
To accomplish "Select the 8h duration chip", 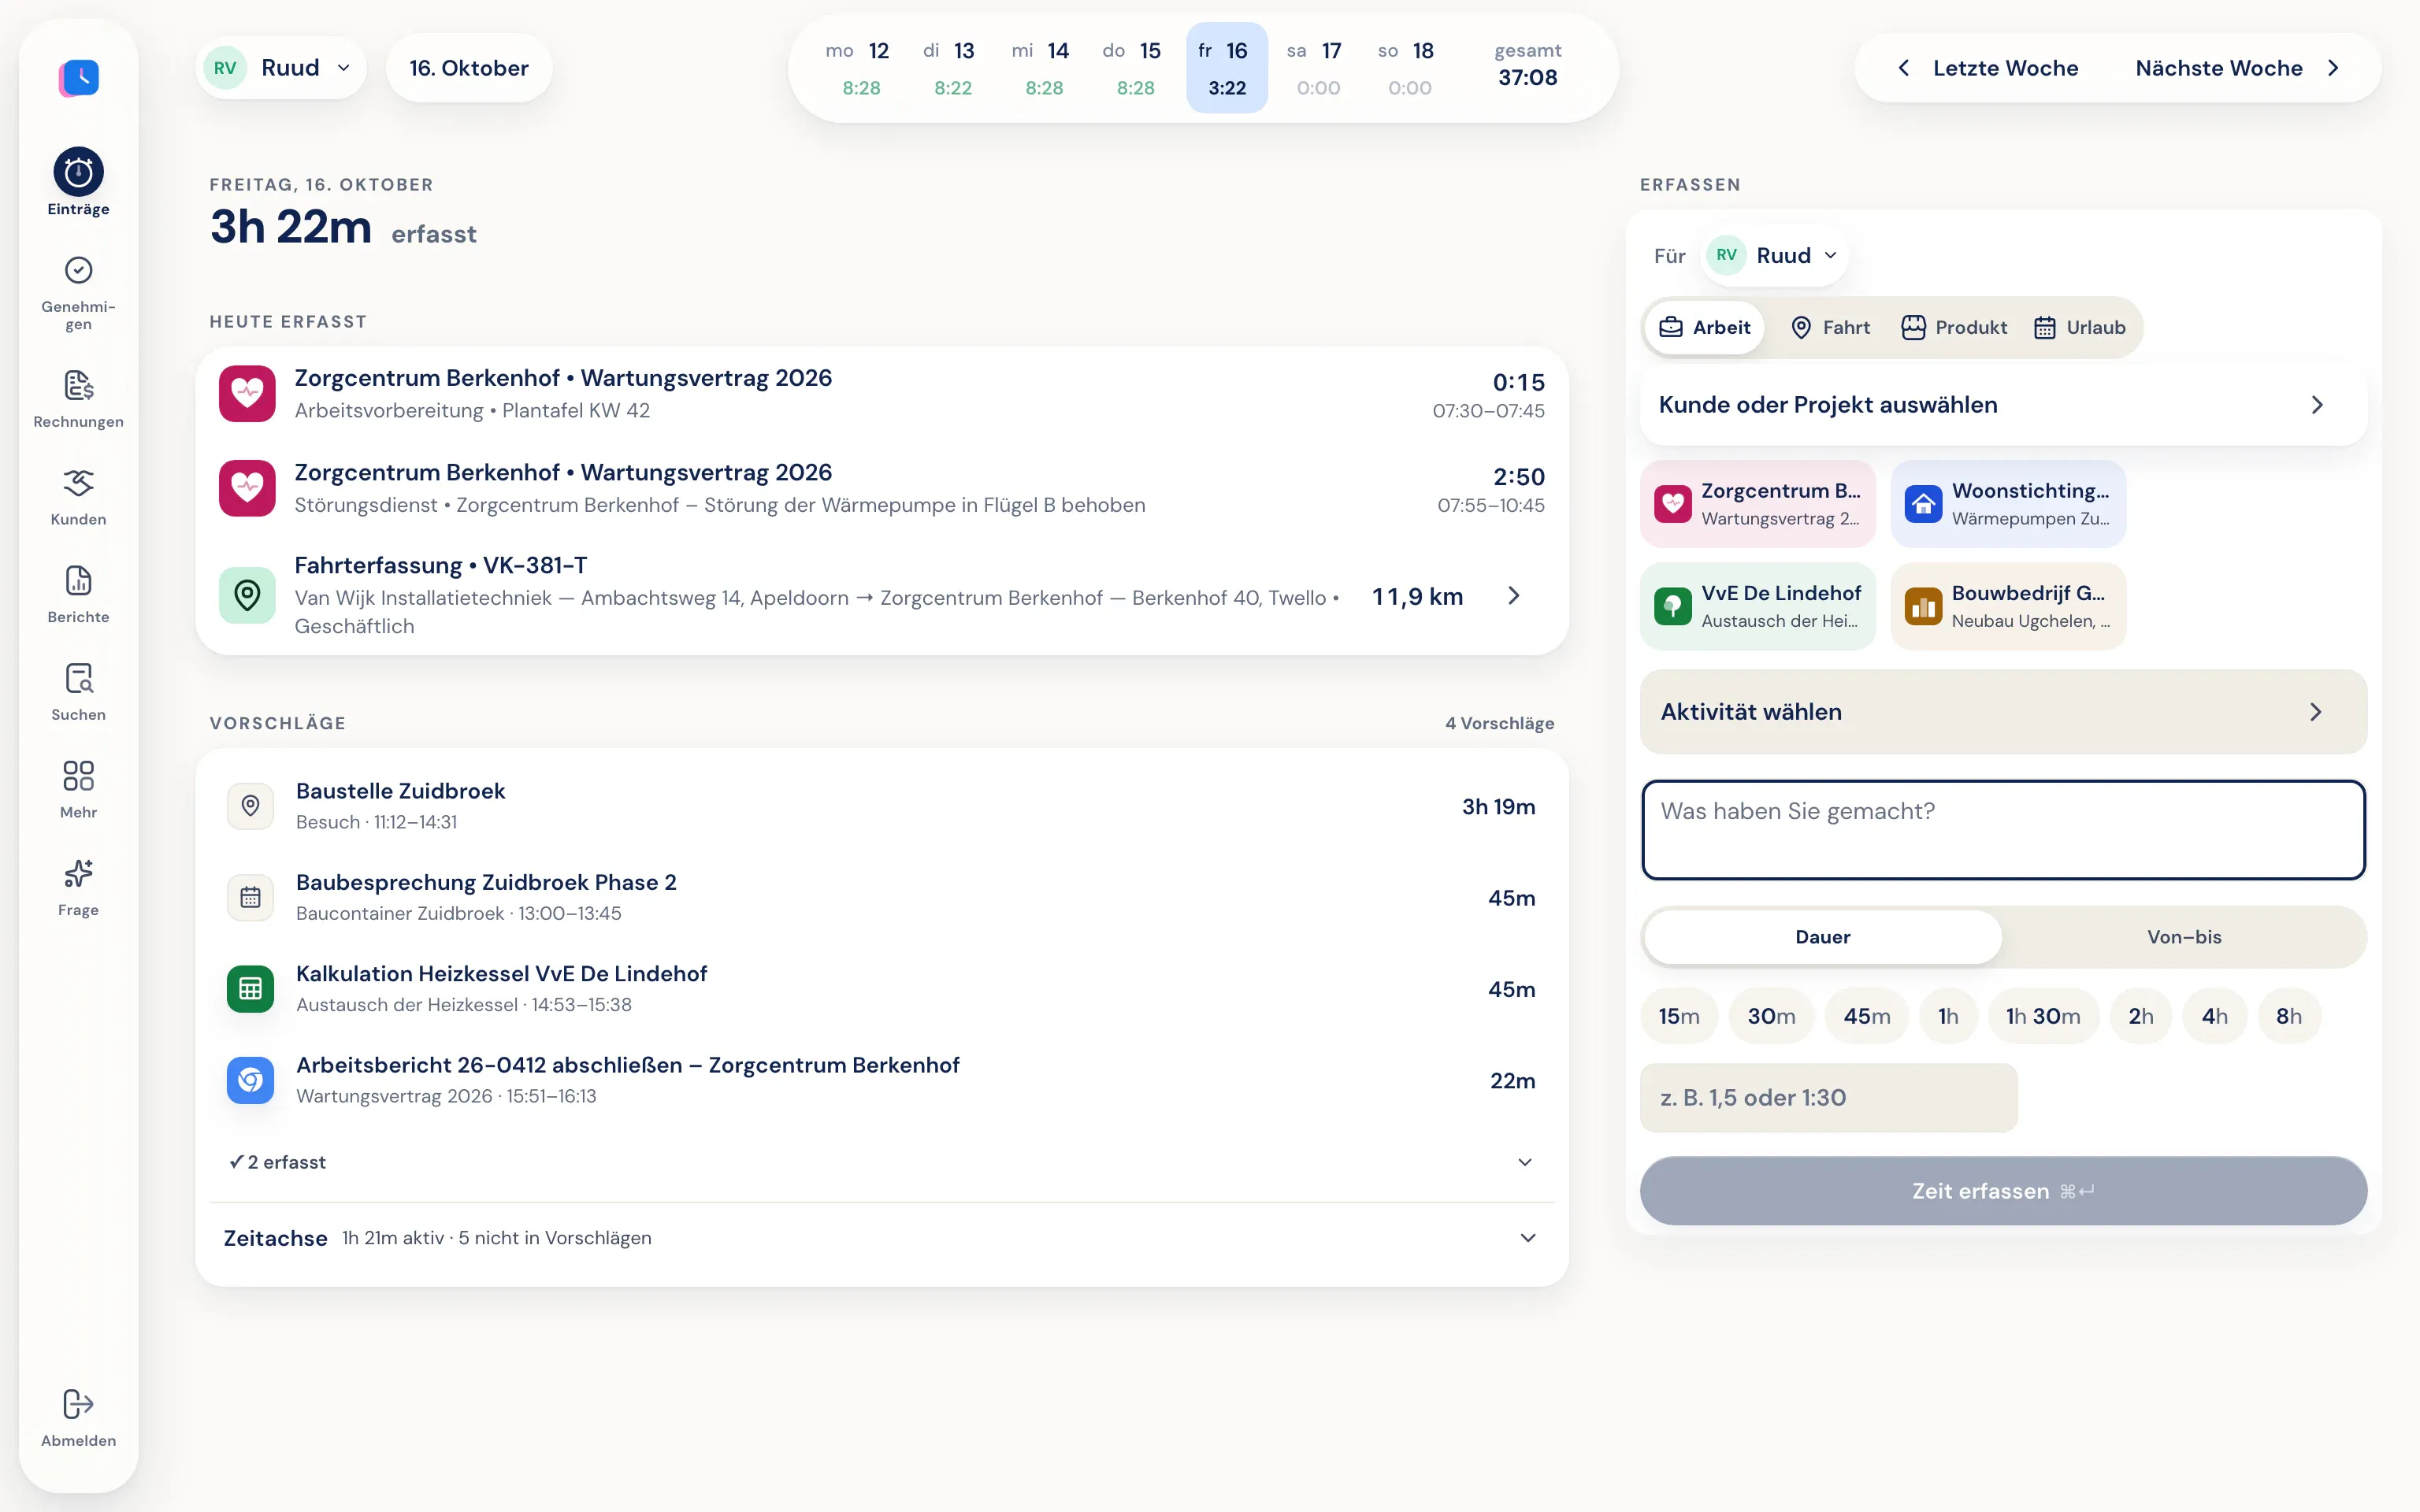I will [2288, 1016].
